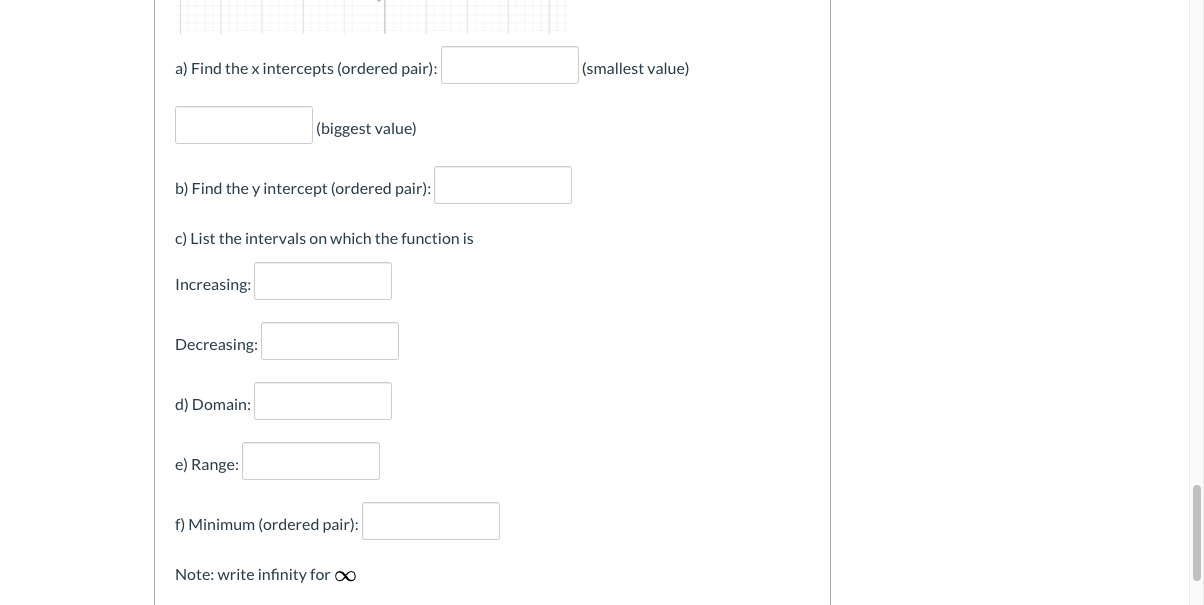This screenshot has height=605, width=1204.
Task: Click the smallest x intercept input field
Action: pyautogui.click(x=509, y=64)
